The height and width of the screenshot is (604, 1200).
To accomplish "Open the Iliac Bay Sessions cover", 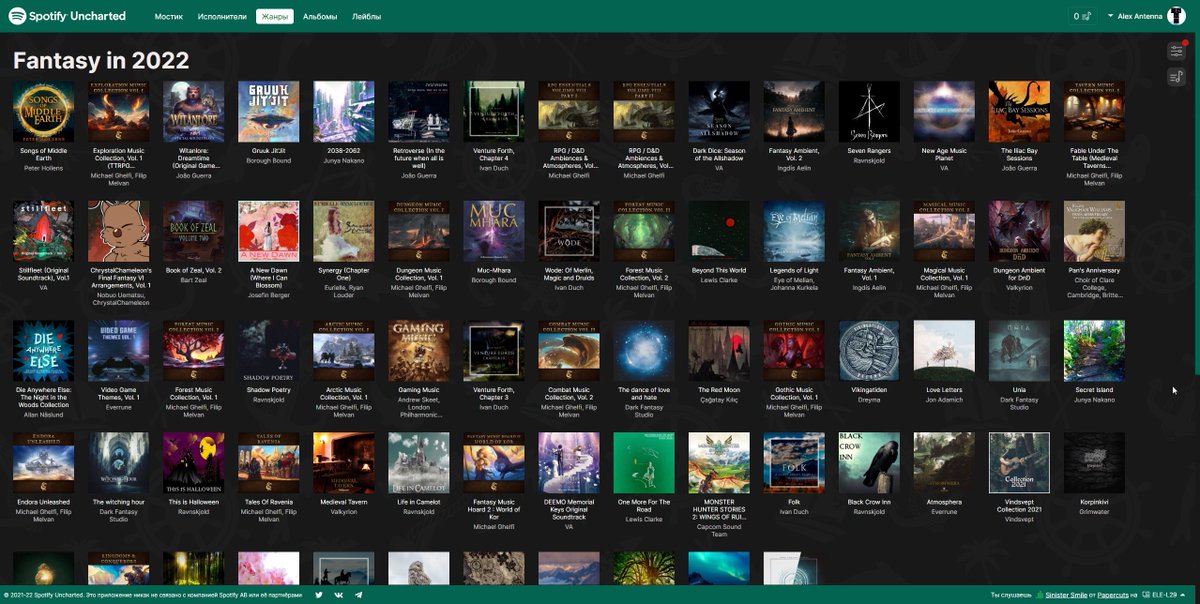I will [1019, 112].
